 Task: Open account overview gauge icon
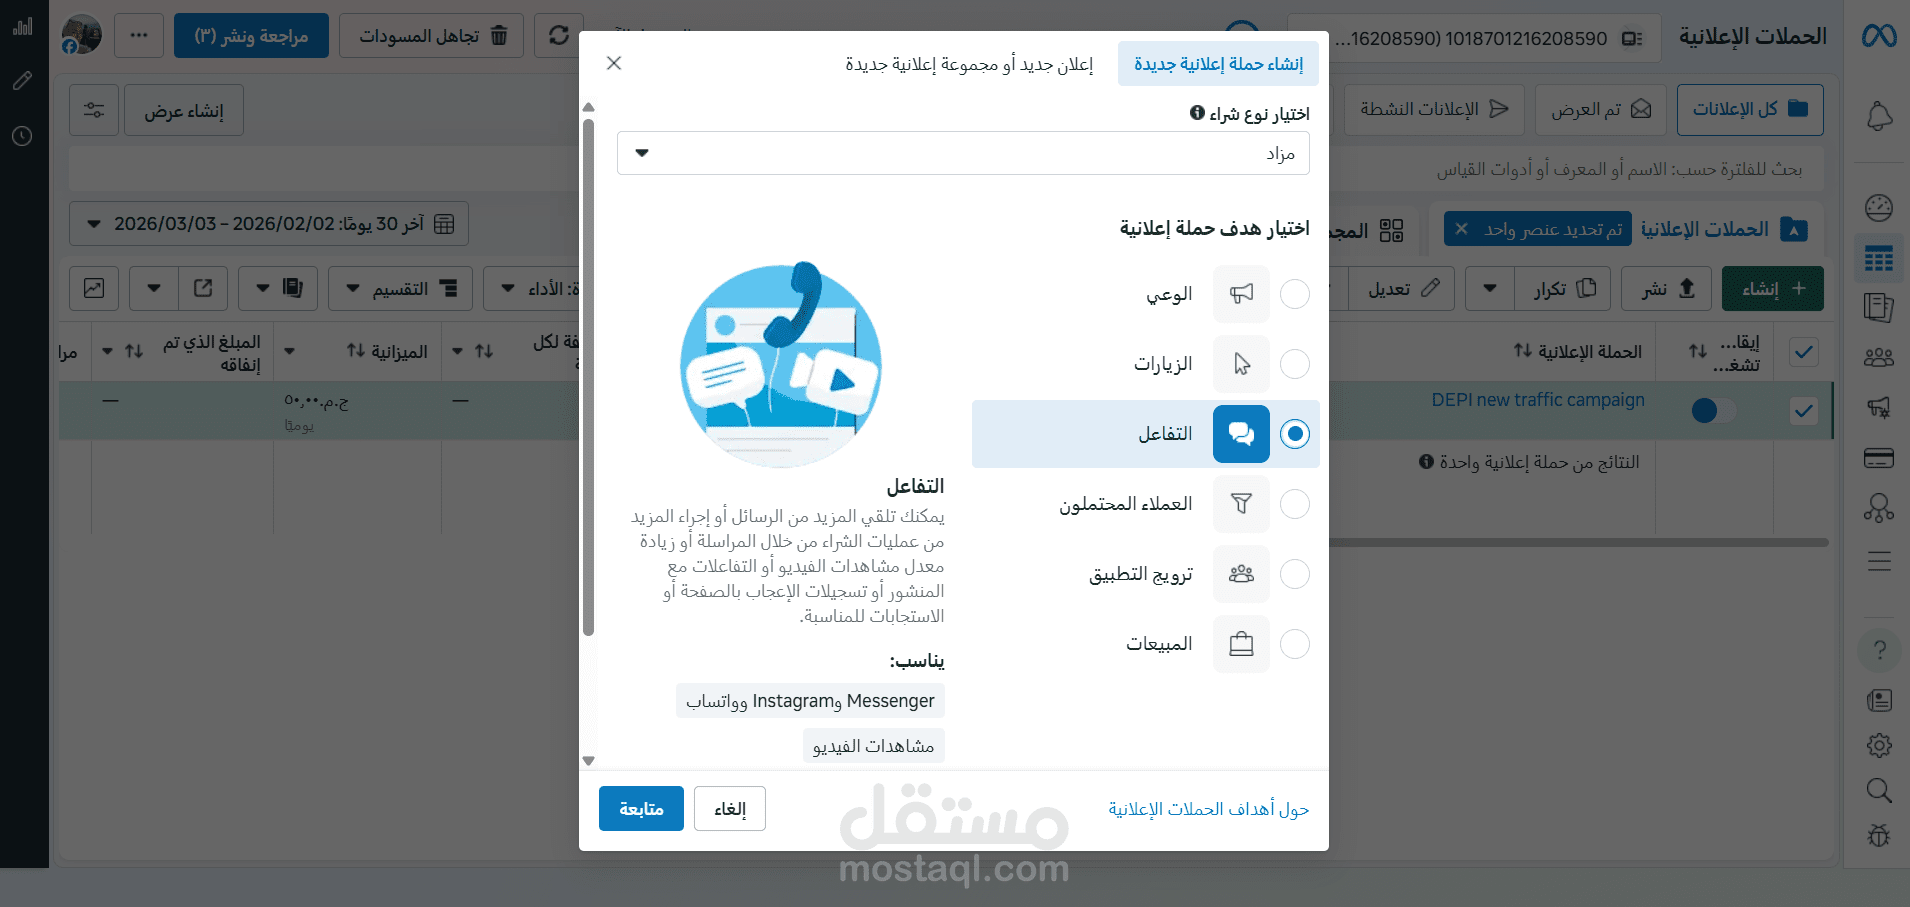pos(1879,208)
